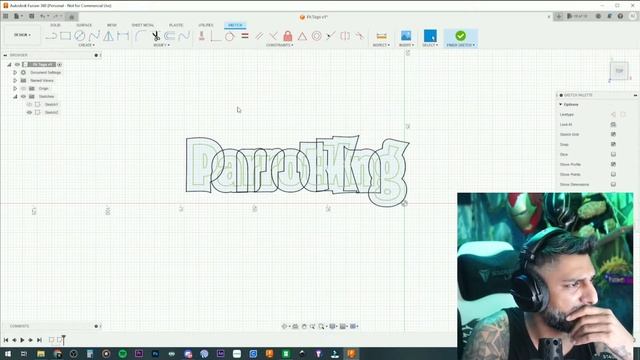Image resolution: width=640 pixels, height=360 pixels.
Task: Toggle visibility of Sketches folder
Action: (x=23, y=96)
